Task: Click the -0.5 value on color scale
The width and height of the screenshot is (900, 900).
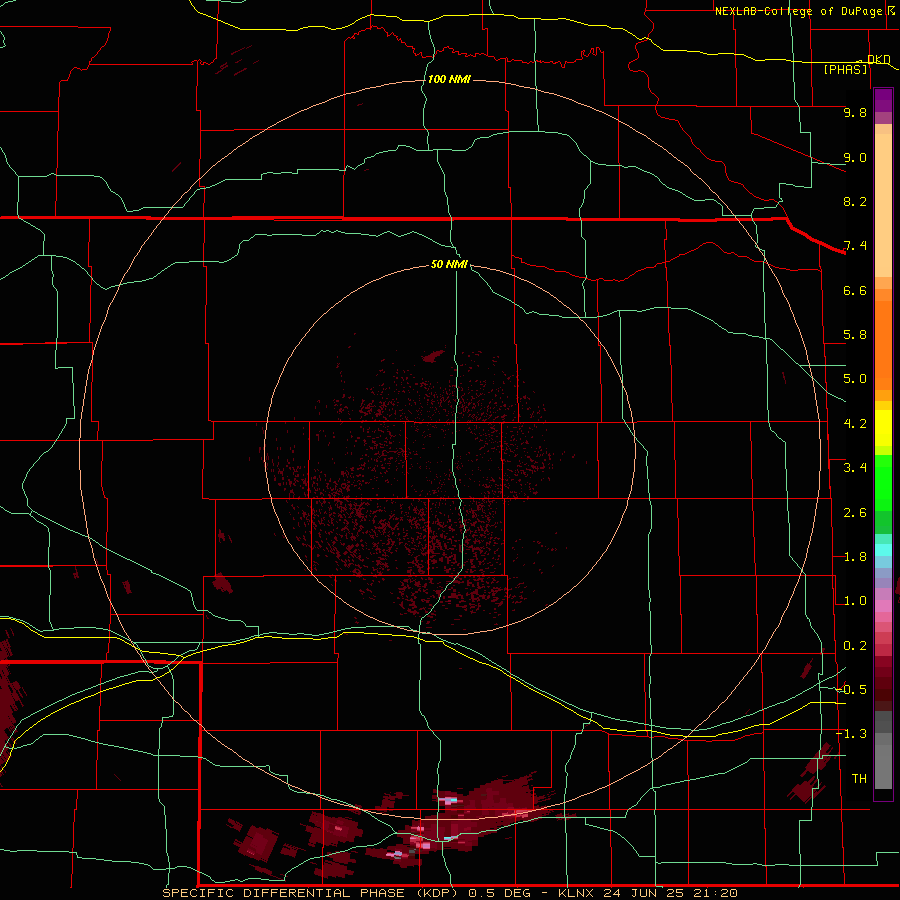Action: click(852, 690)
